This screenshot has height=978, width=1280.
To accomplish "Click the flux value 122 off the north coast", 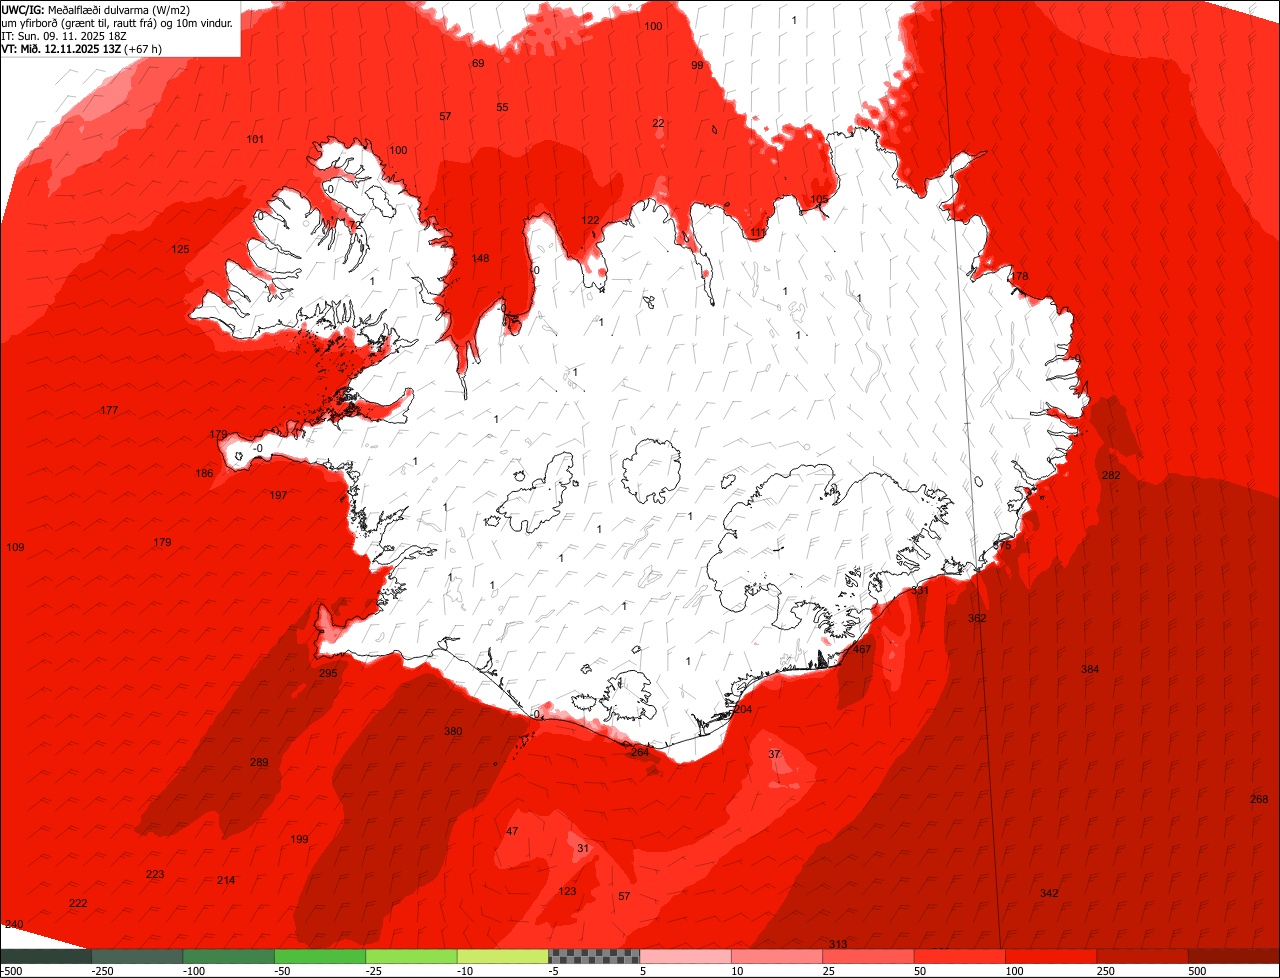I will tap(590, 220).
